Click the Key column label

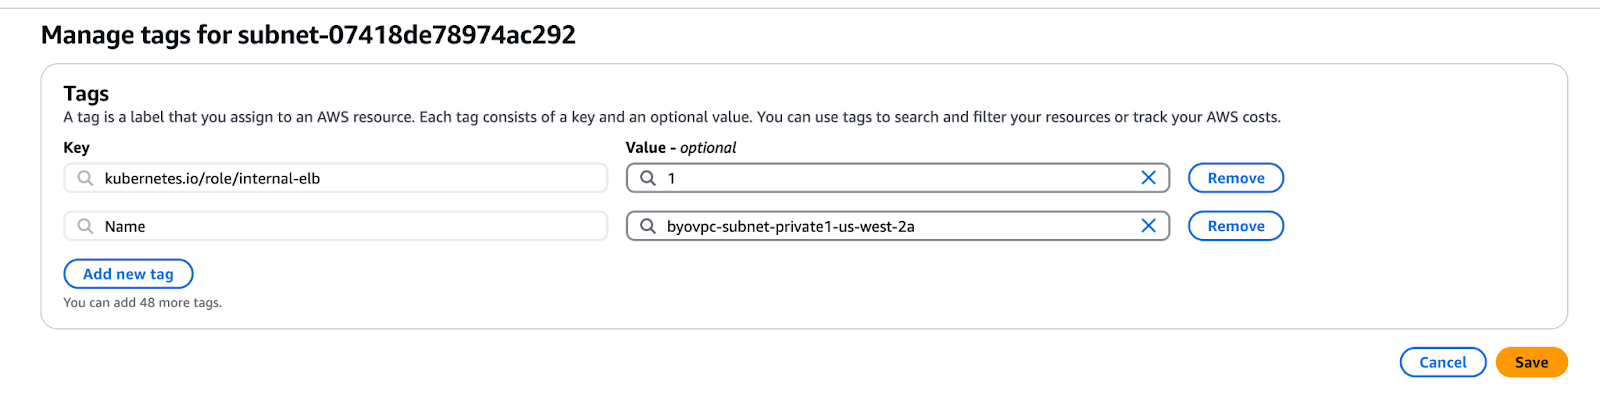click(x=76, y=148)
